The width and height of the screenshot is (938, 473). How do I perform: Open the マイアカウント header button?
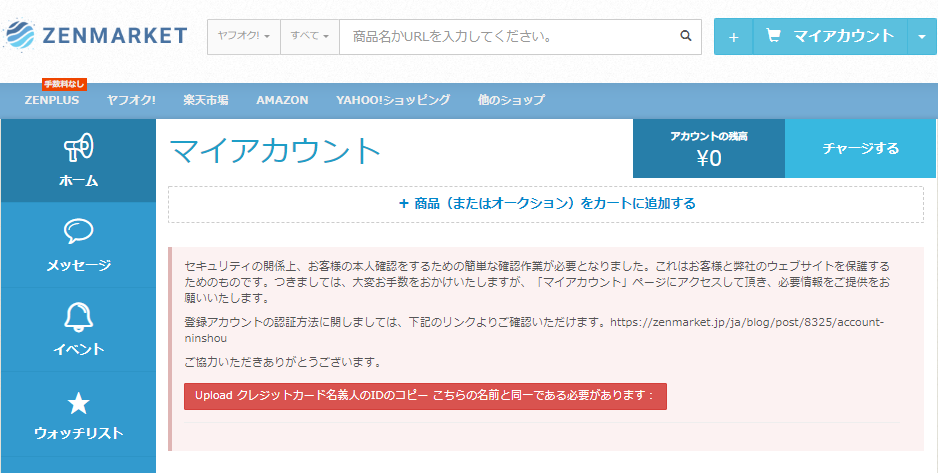tap(830, 36)
